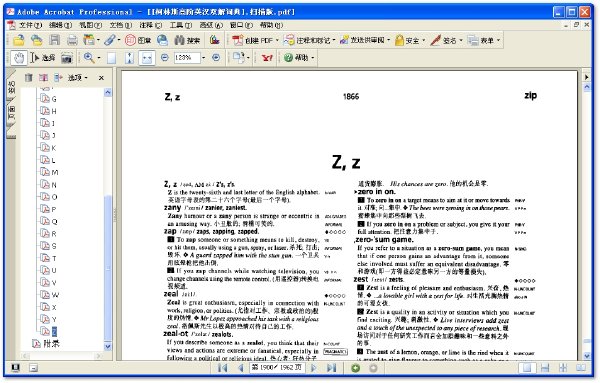The height and width of the screenshot is (383, 600).
Task: Go to the previous page arrow
Action: click(240, 368)
